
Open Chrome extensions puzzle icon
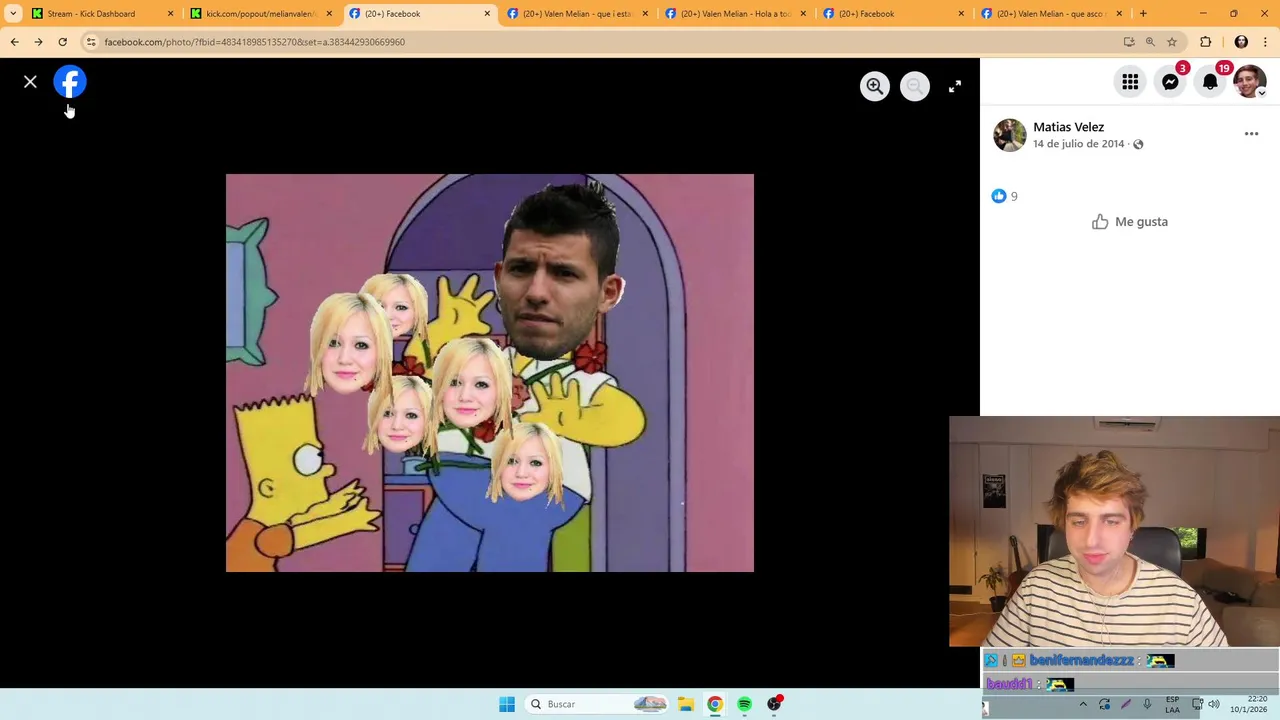click(x=1206, y=42)
